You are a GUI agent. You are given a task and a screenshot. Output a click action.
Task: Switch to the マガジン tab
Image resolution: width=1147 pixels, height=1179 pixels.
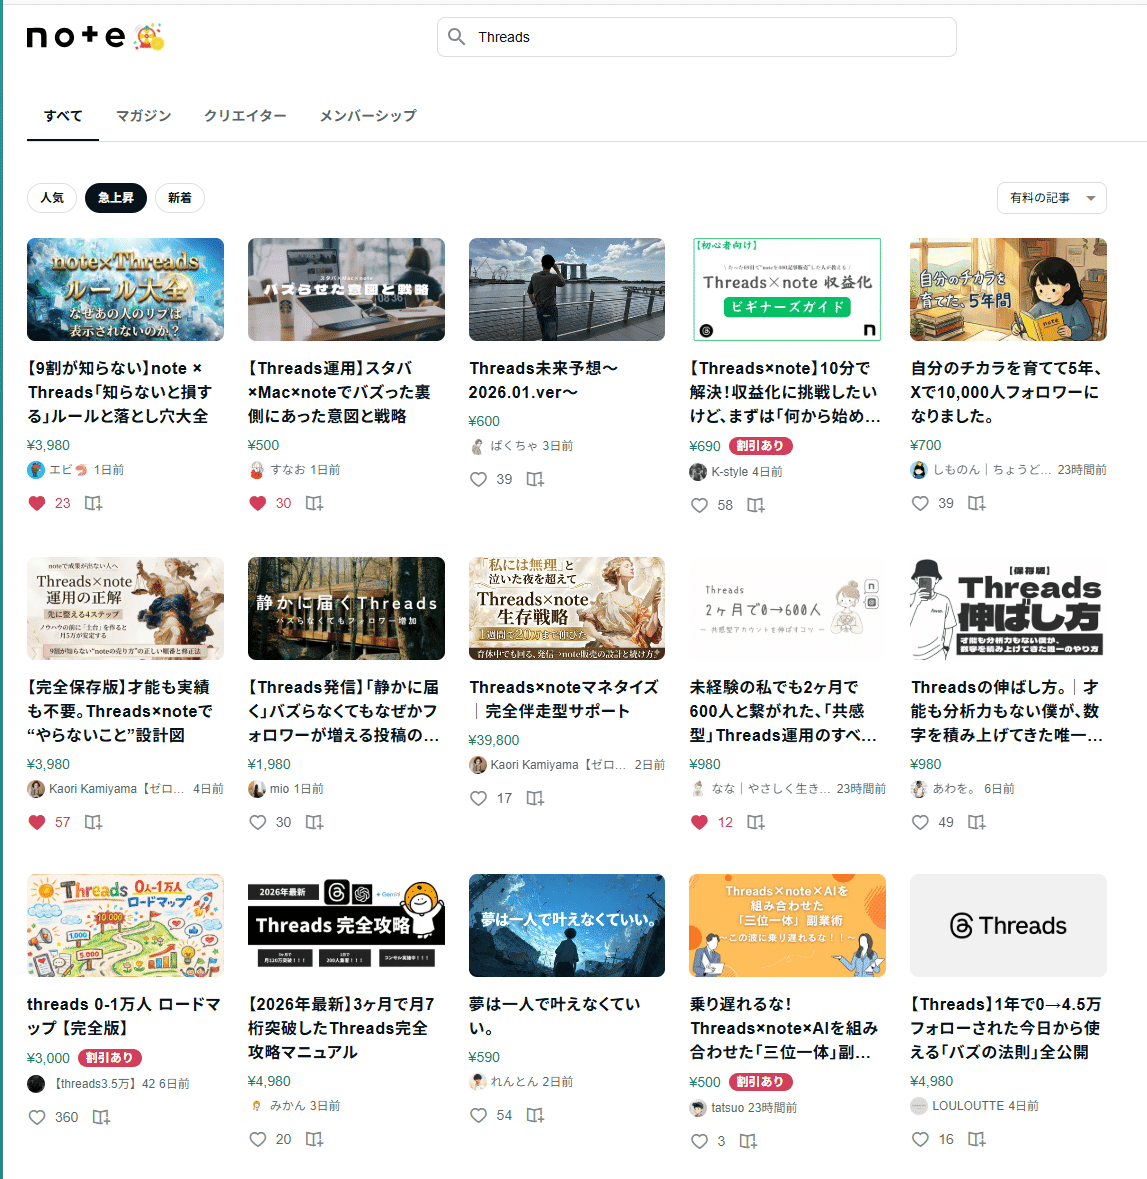pyautogui.click(x=144, y=116)
